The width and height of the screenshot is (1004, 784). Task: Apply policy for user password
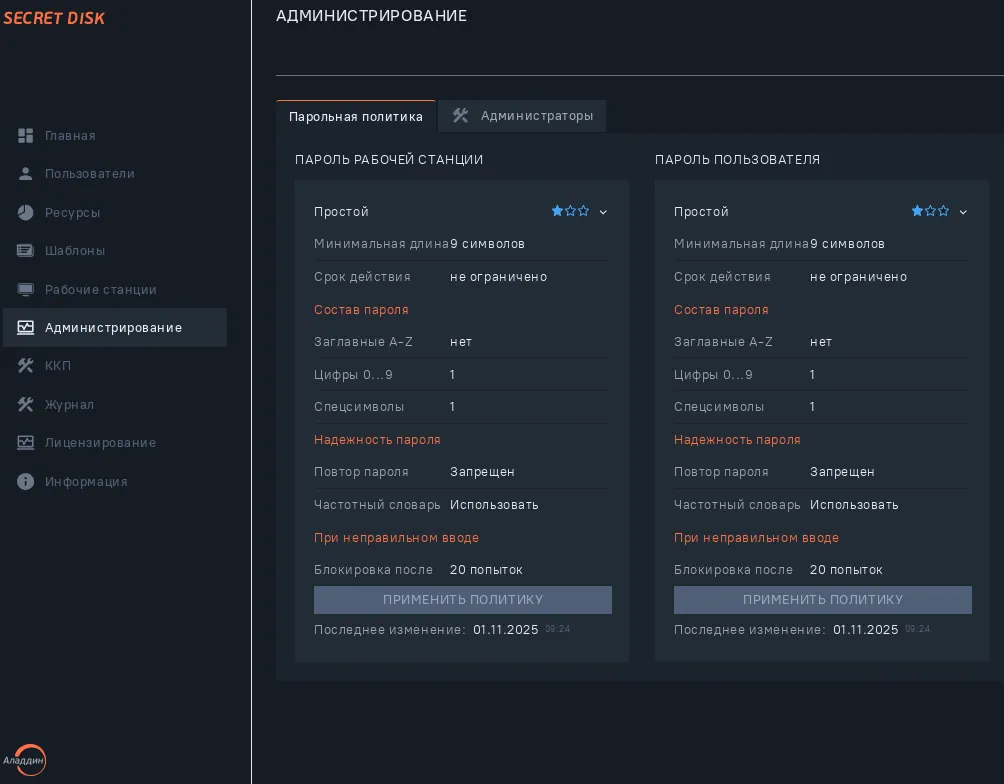[822, 600]
